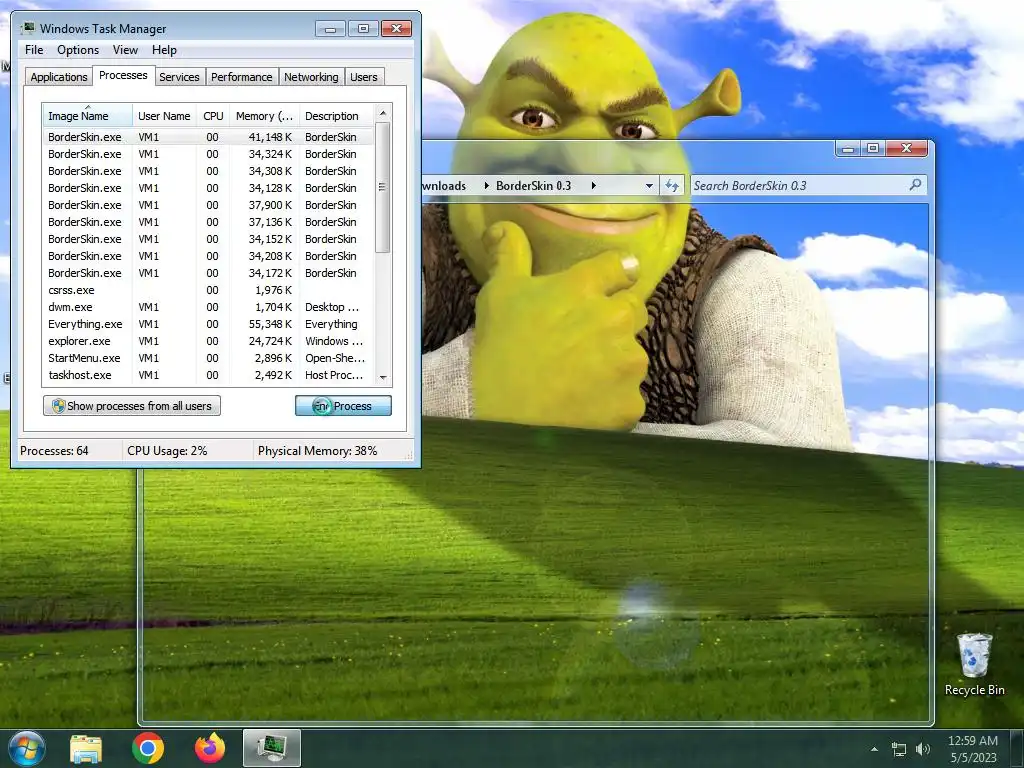
Task: Open the Options menu
Action: pos(78,50)
